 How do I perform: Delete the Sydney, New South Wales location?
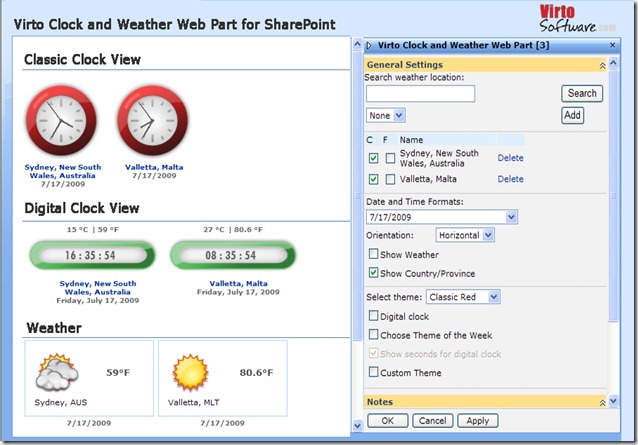click(510, 158)
